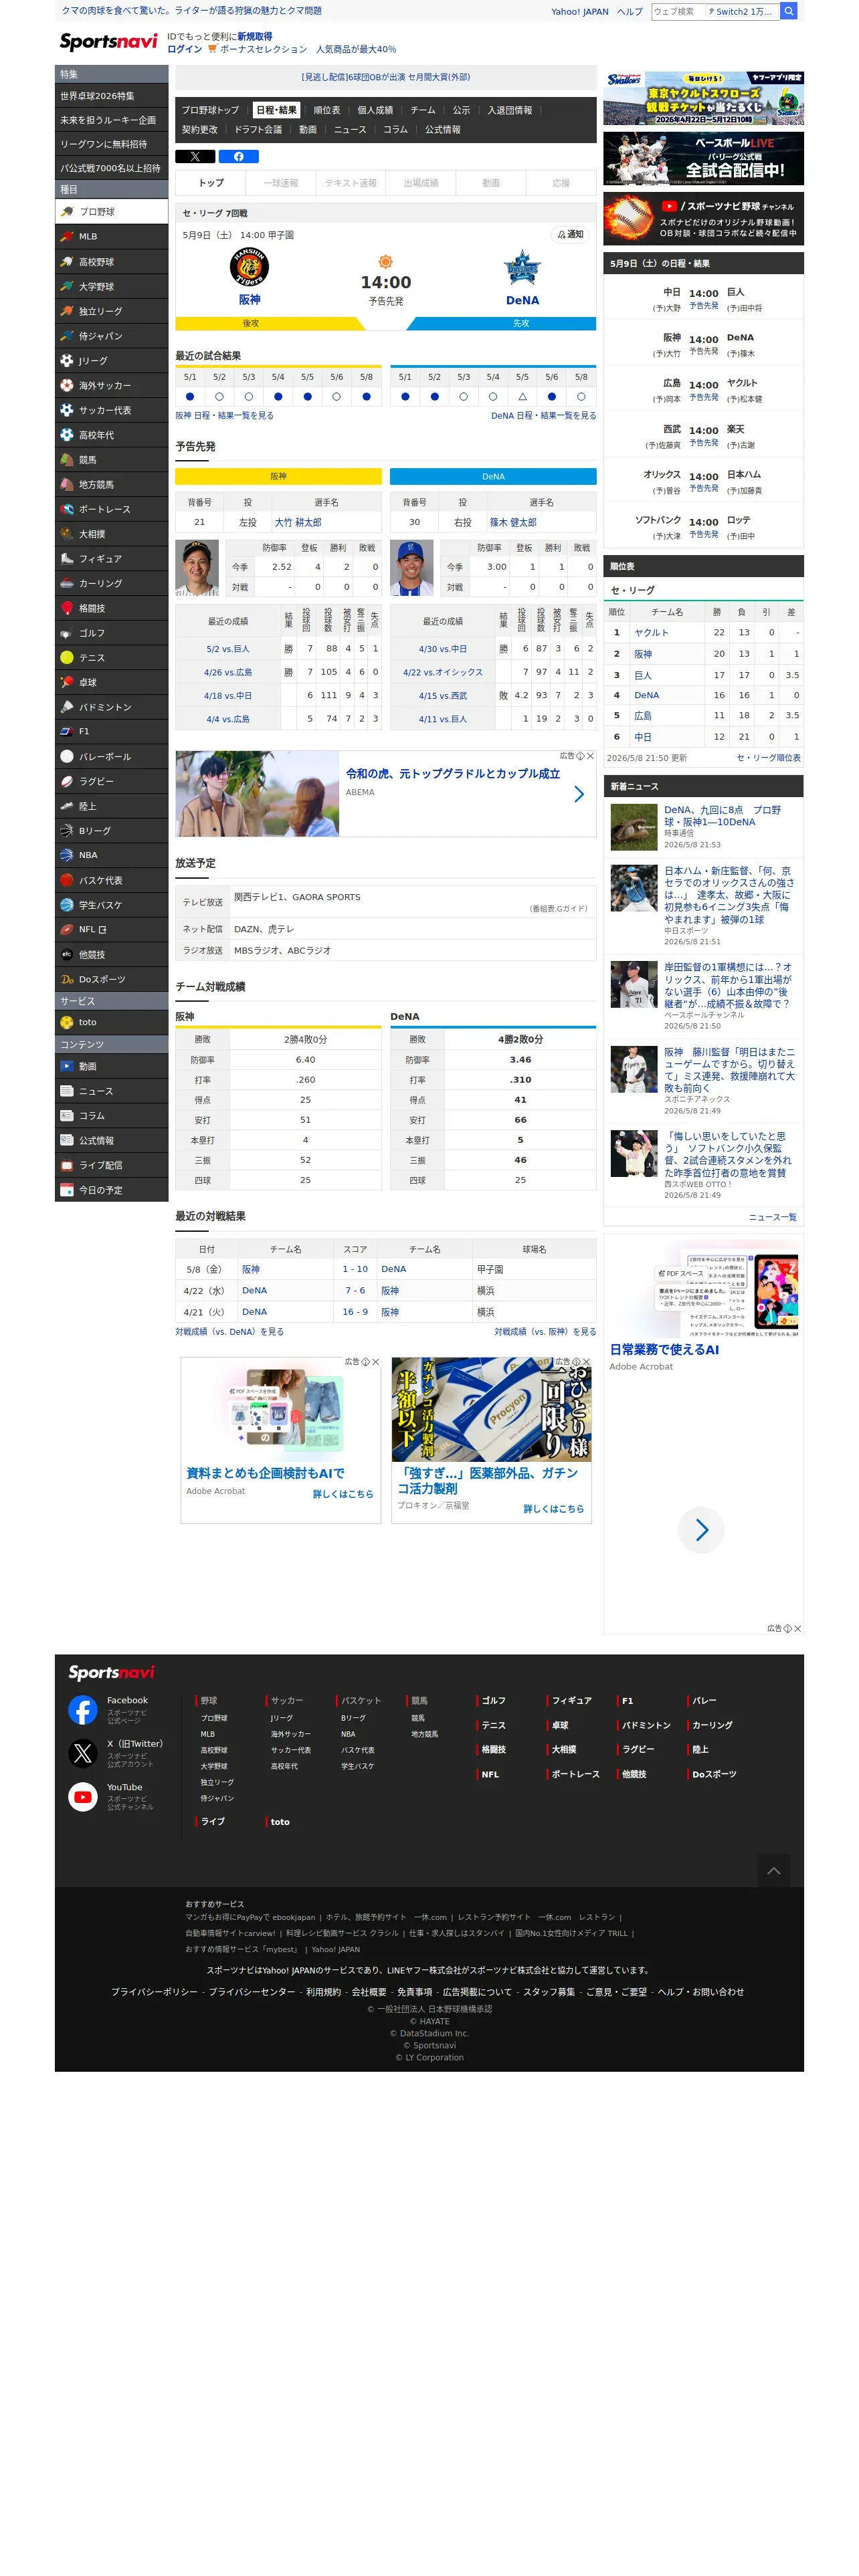Image resolution: width=859 pixels, height=2576 pixels.
Task: Open 個人成績 in baseball navigation
Action: tap(375, 110)
